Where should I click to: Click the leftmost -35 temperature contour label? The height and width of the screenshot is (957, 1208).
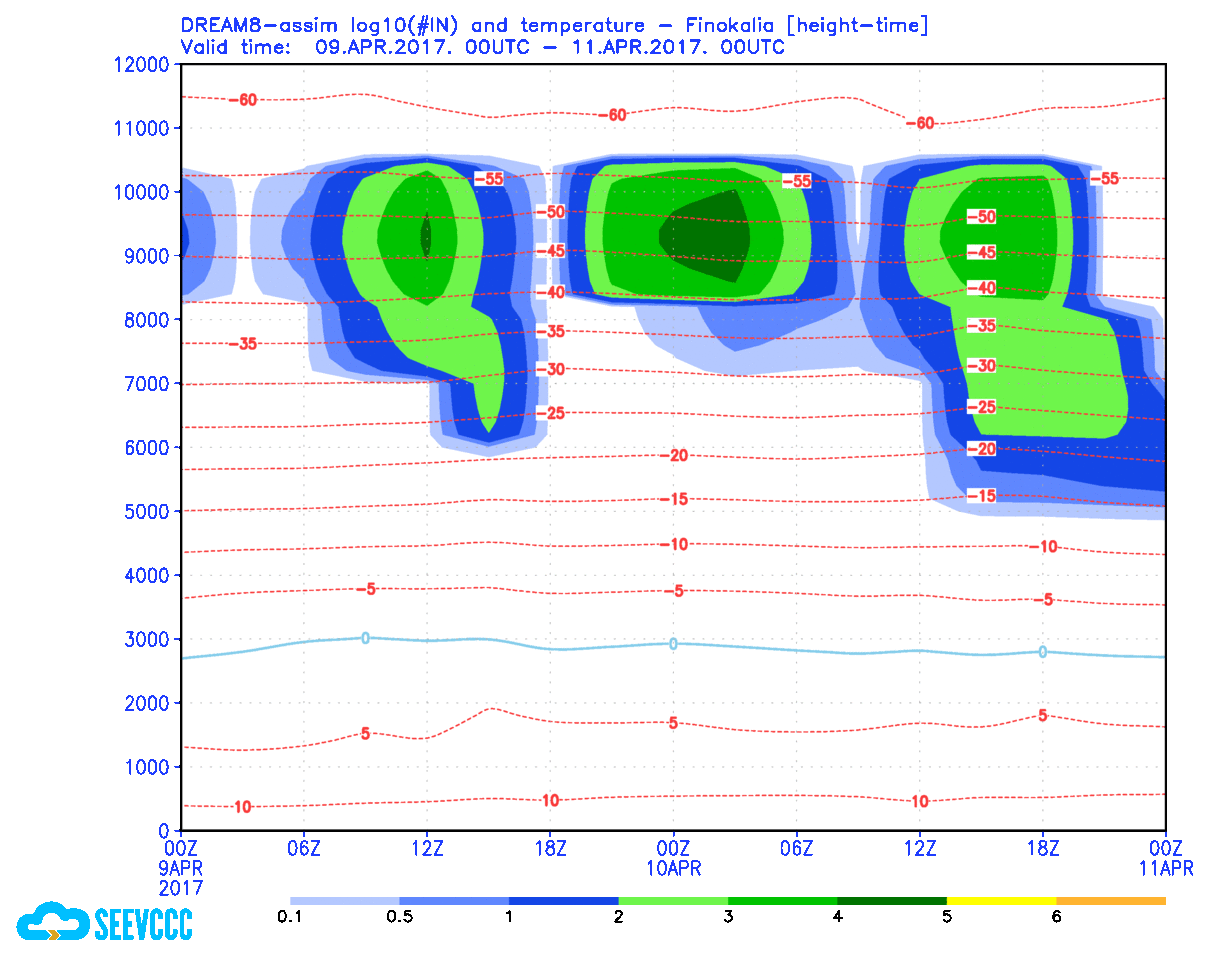click(242, 344)
